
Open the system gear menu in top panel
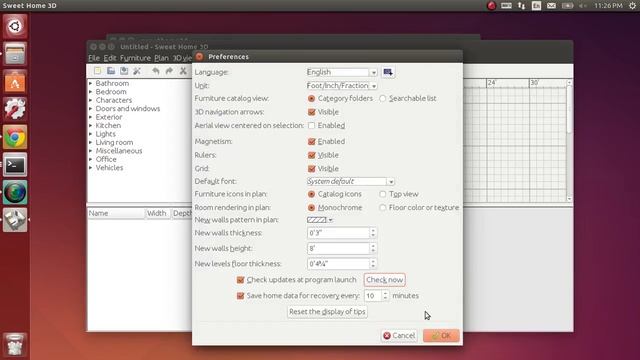pyautogui.click(x=632, y=6)
